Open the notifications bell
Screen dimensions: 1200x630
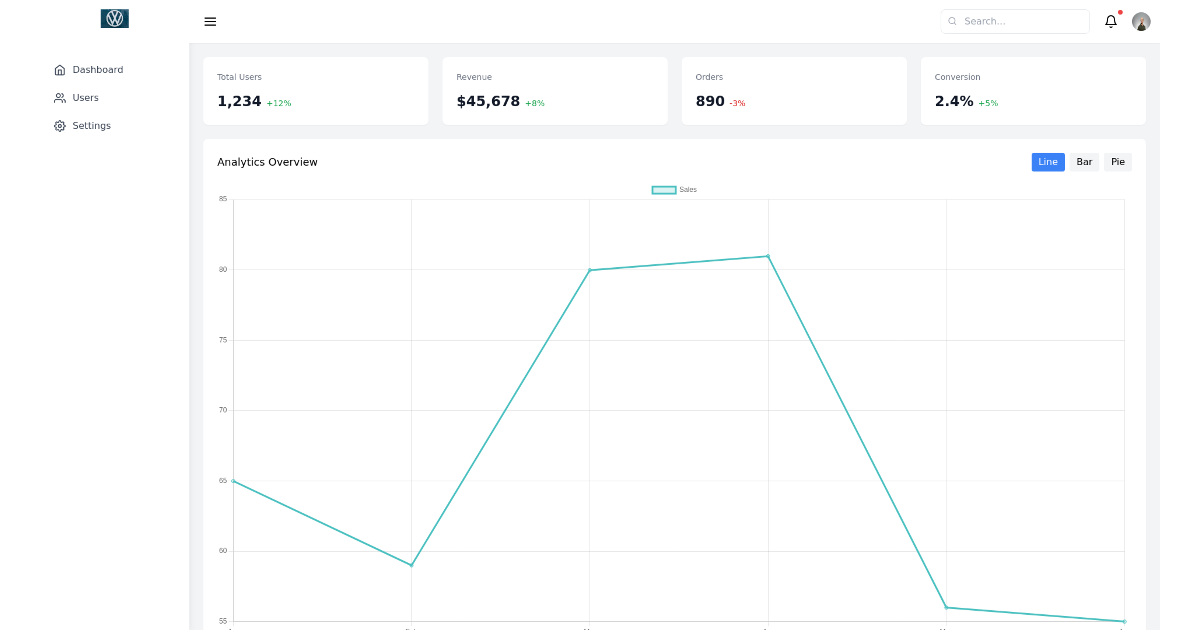click(1111, 21)
